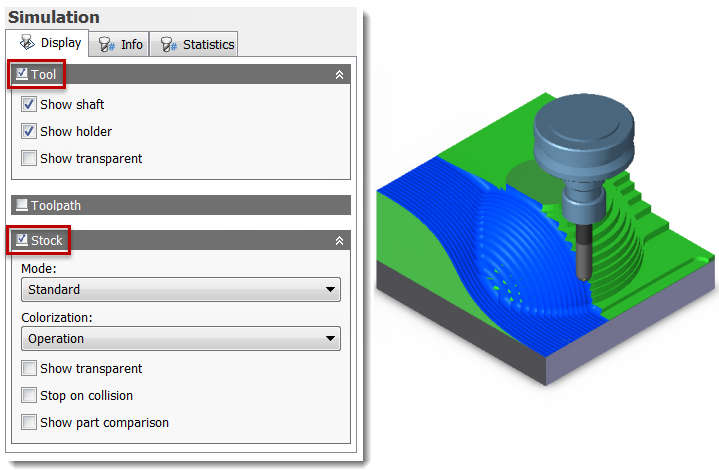The width and height of the screenshot is (719, 470).
Task: Uncheck the Tool section checkbox
Action: click(x=21, y=74)
